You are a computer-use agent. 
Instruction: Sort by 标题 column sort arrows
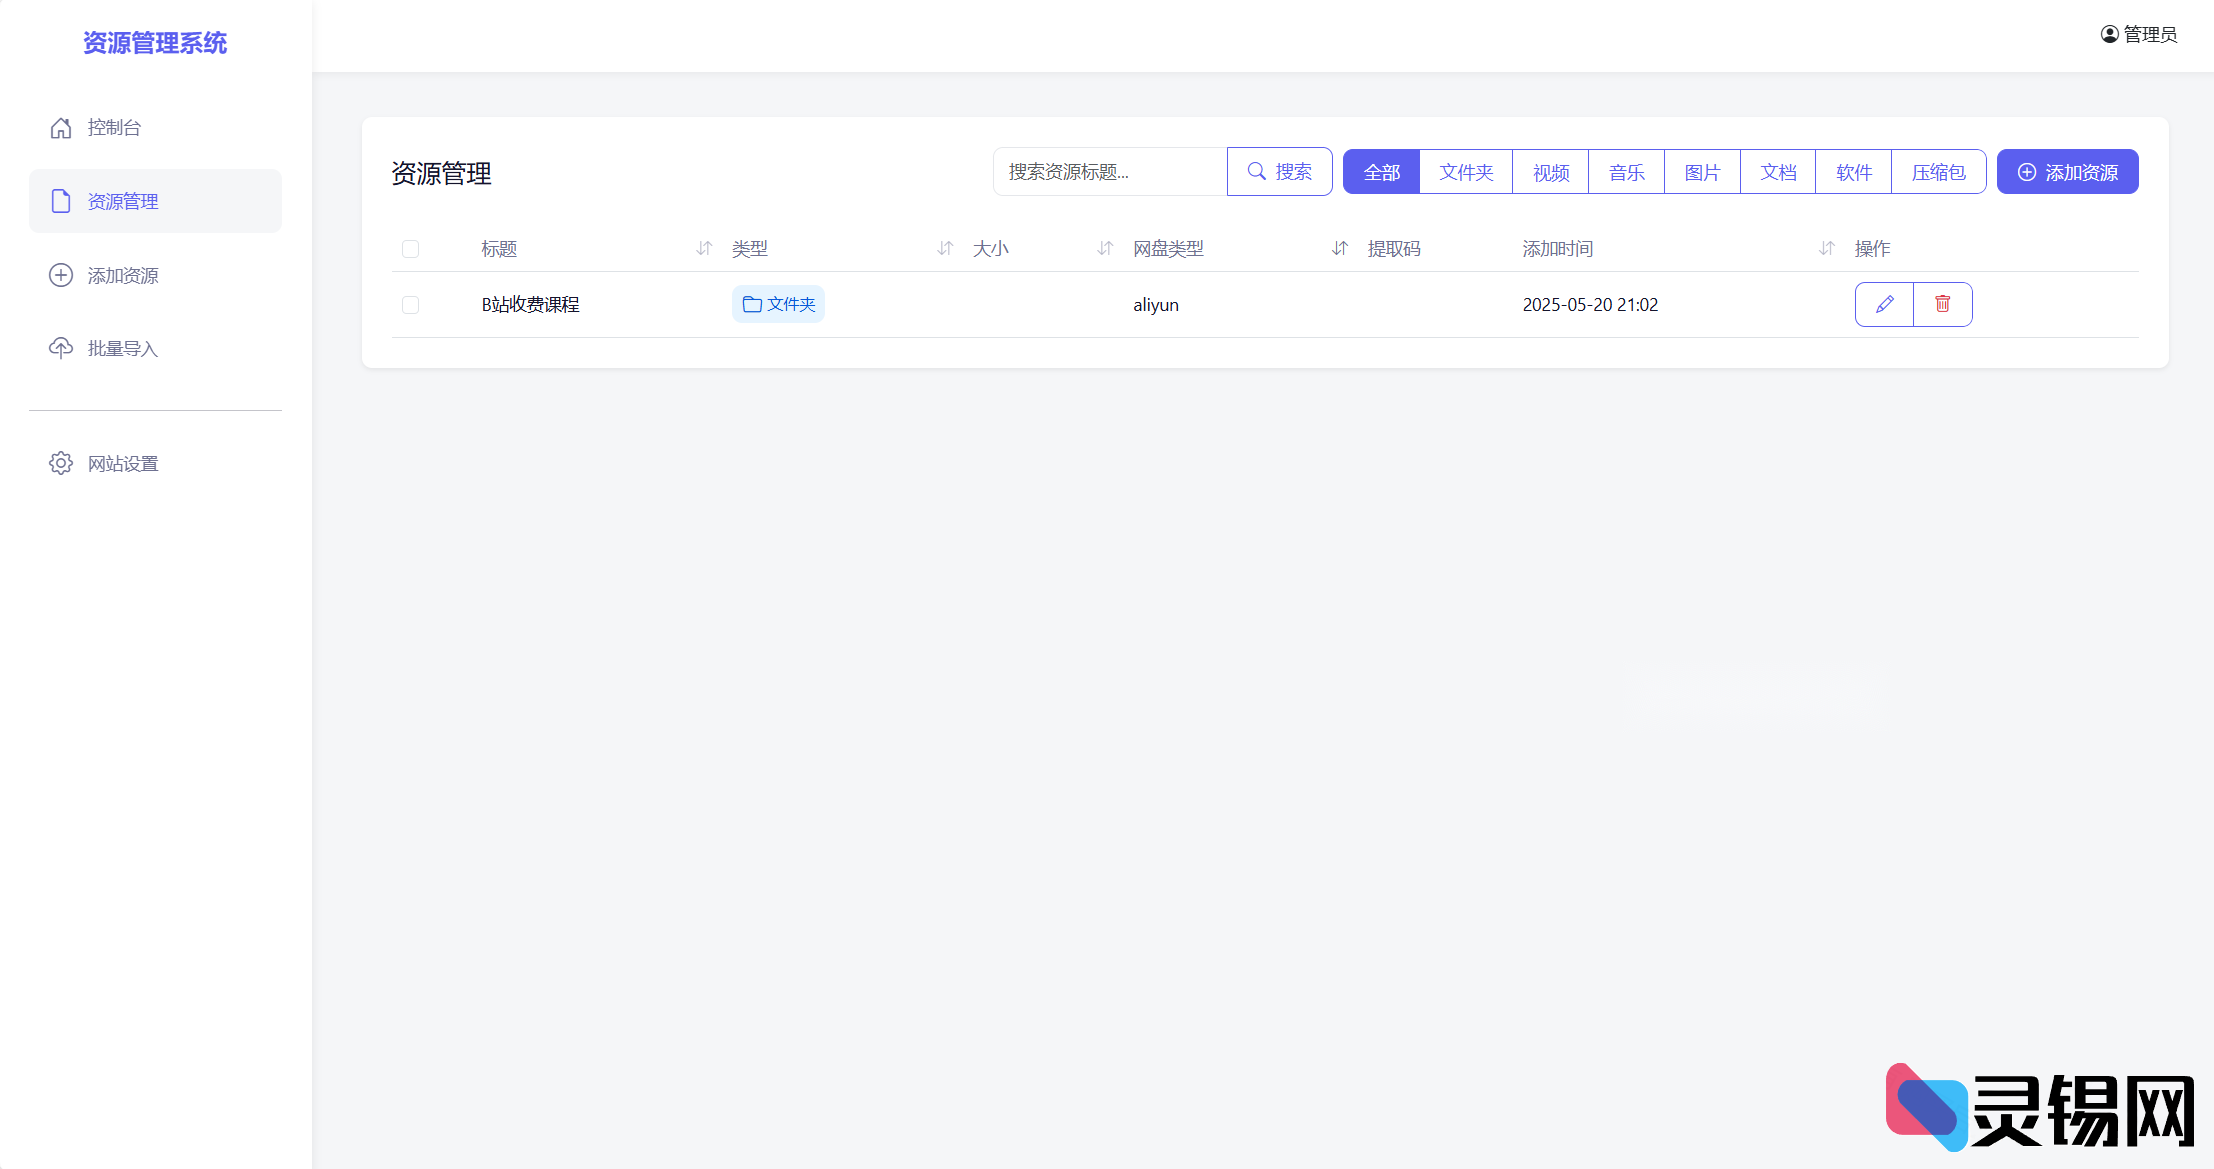[704, 248]
